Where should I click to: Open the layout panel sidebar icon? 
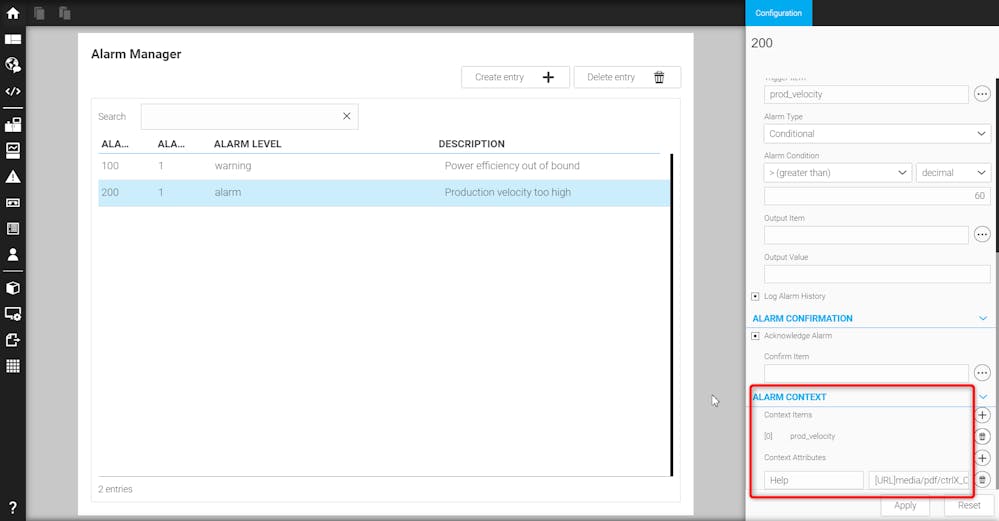point(13,39)
